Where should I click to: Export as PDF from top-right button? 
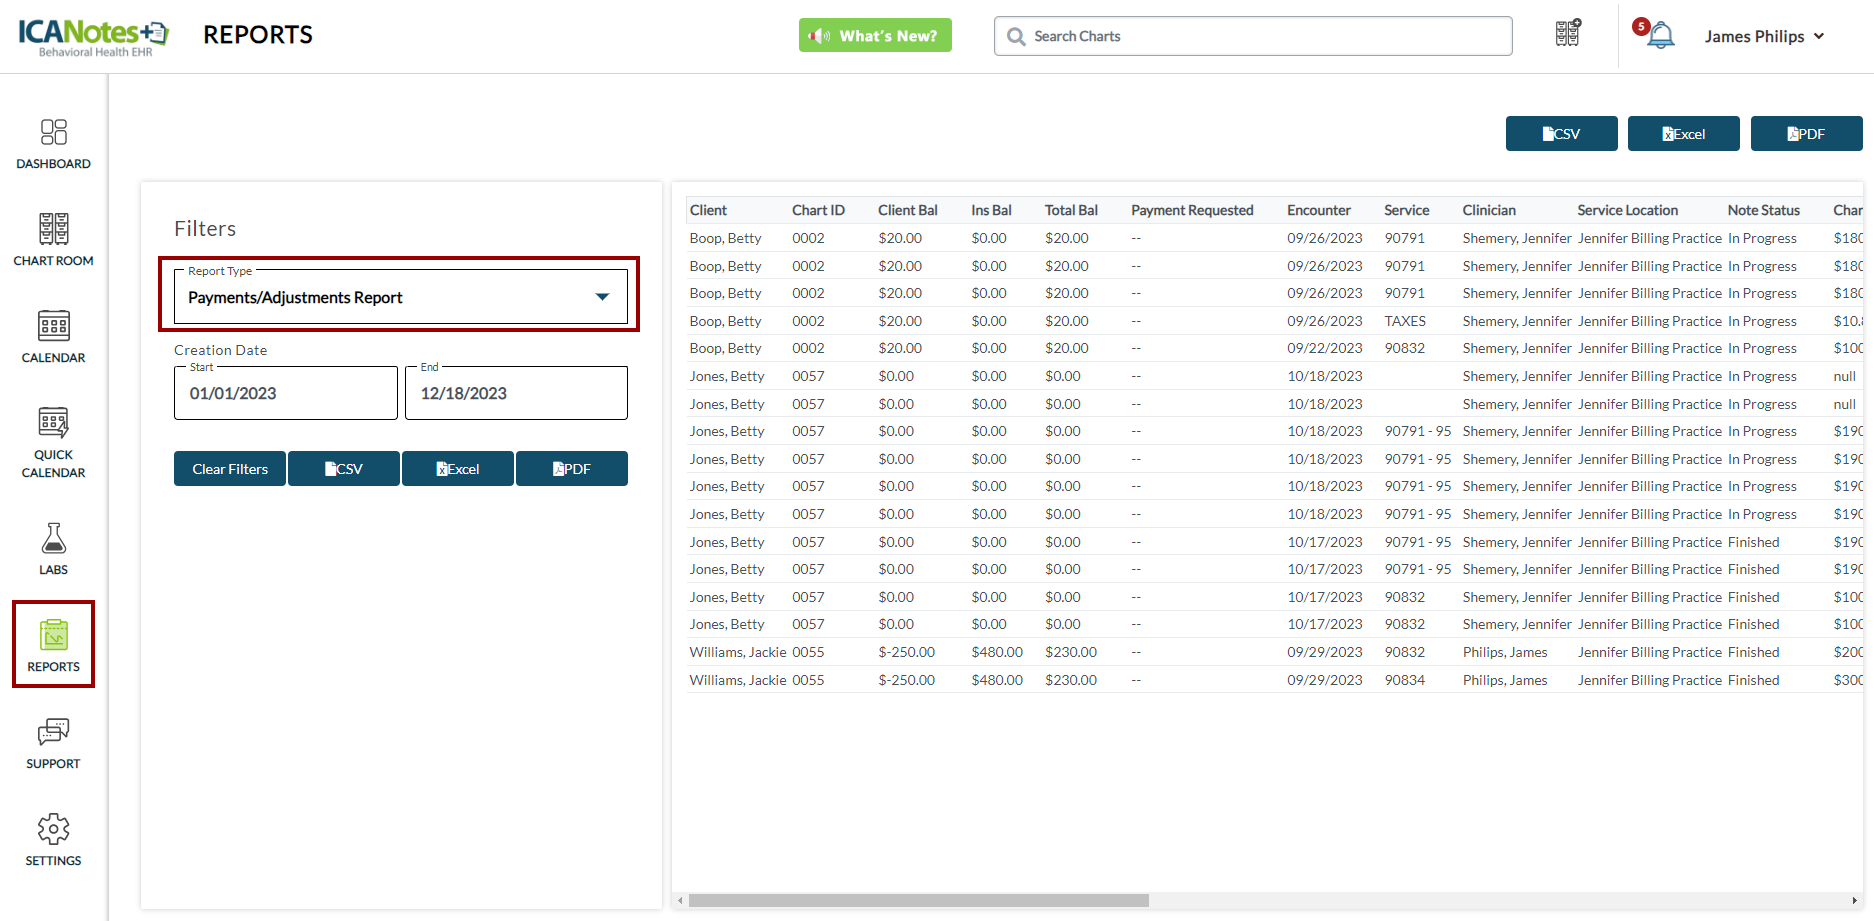click(1806, 134)
